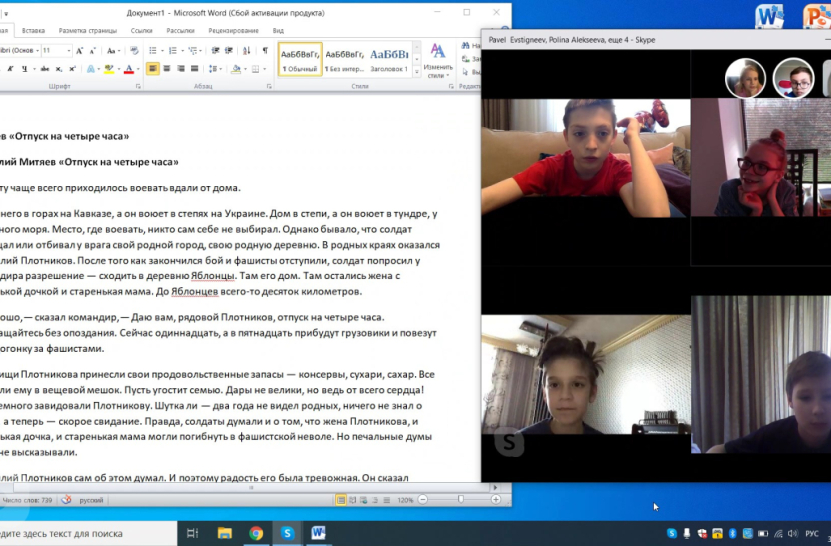Viewport: 831px width, 546px height.
Task: Align text left
Action: pos(153,69)
